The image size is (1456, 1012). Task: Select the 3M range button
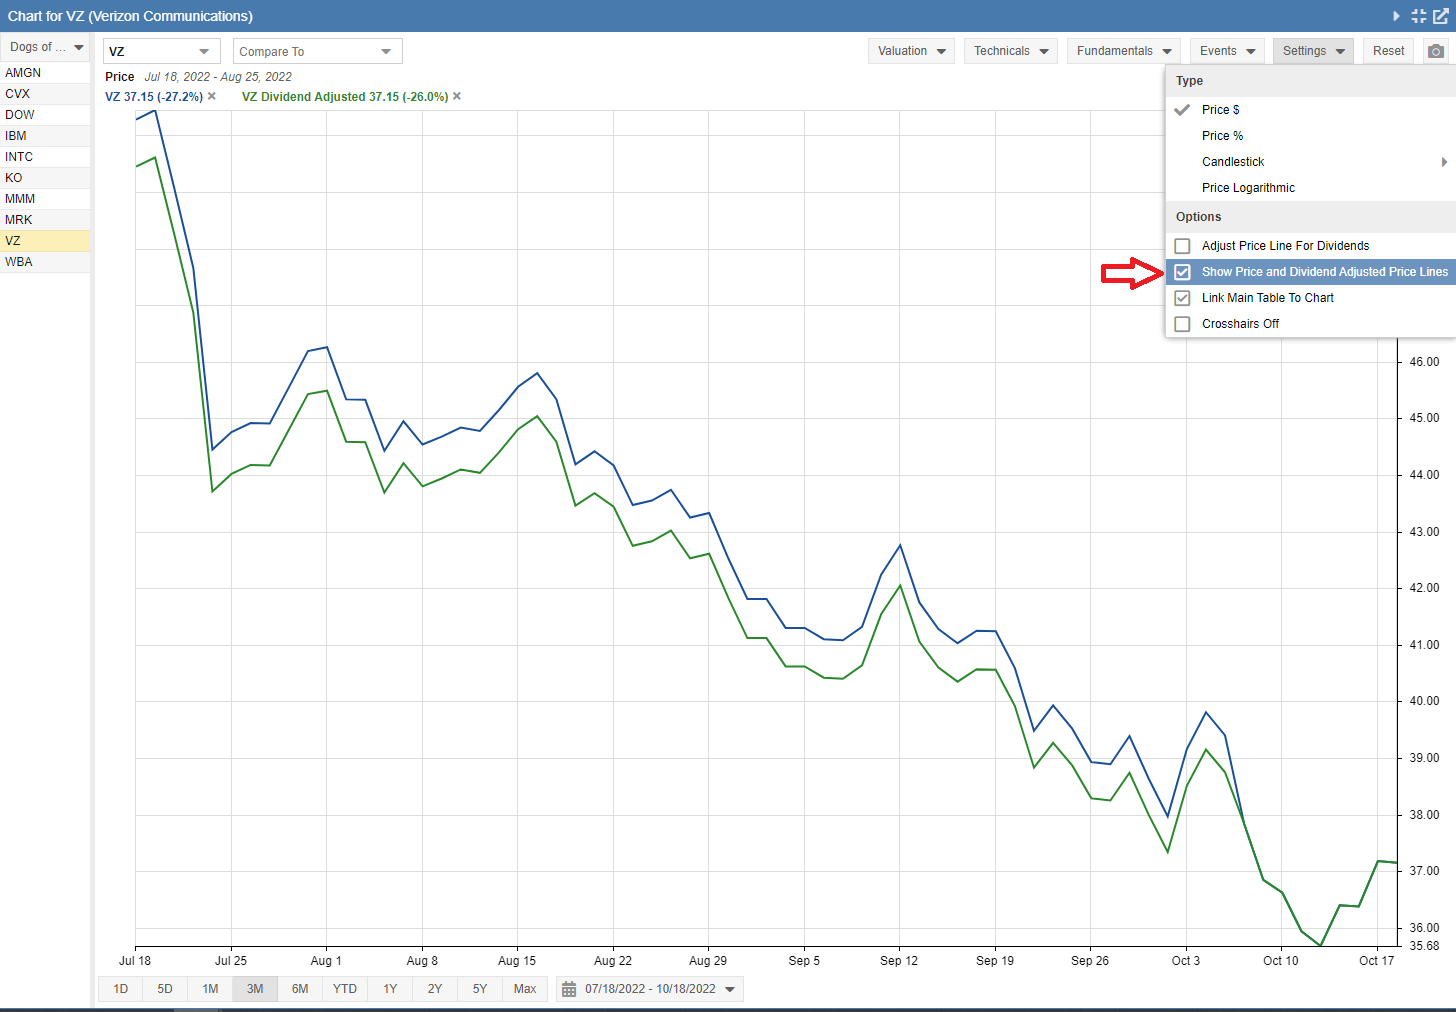click(255, 989)
